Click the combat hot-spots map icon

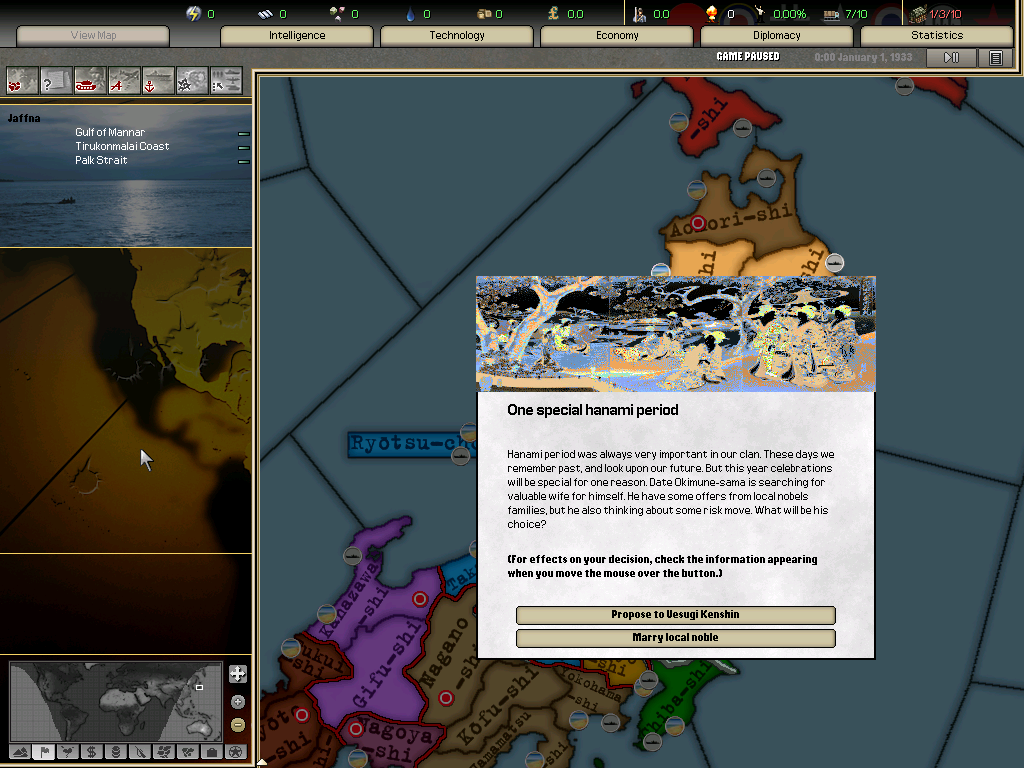pos(22,81)
